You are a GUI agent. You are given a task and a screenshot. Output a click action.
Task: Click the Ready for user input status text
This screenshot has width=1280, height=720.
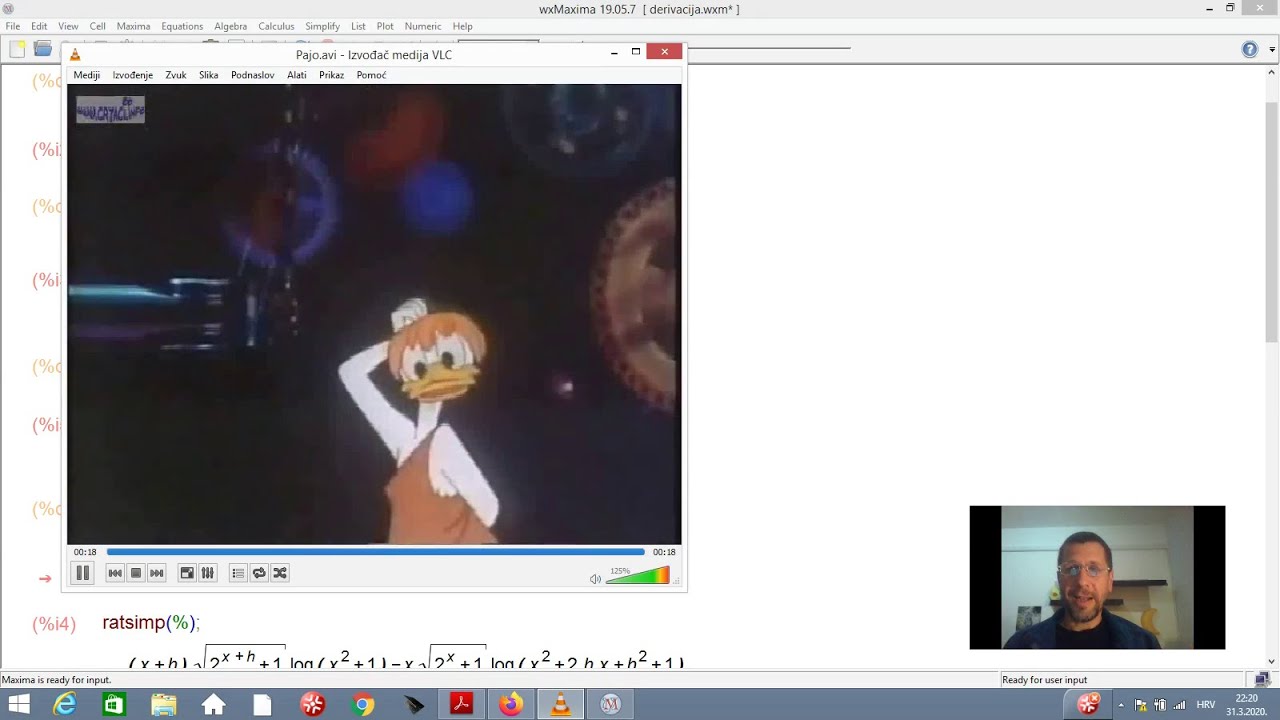(x=1044, y=680)
